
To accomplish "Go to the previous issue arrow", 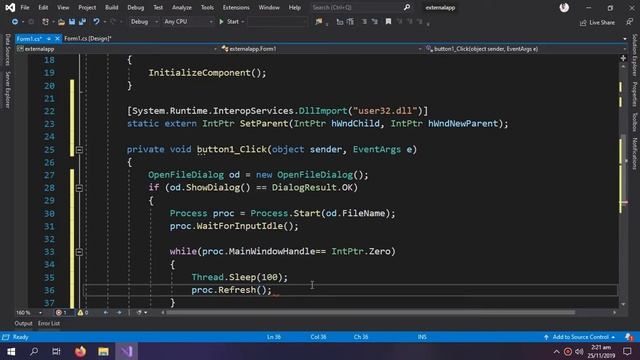I will point(106,313).
